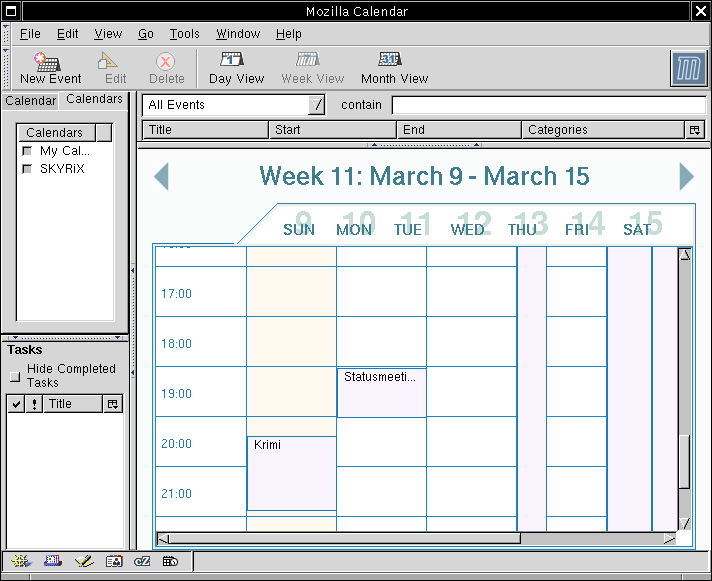Close the Mozilla Calendar window
712x581 pixels.
701,11
